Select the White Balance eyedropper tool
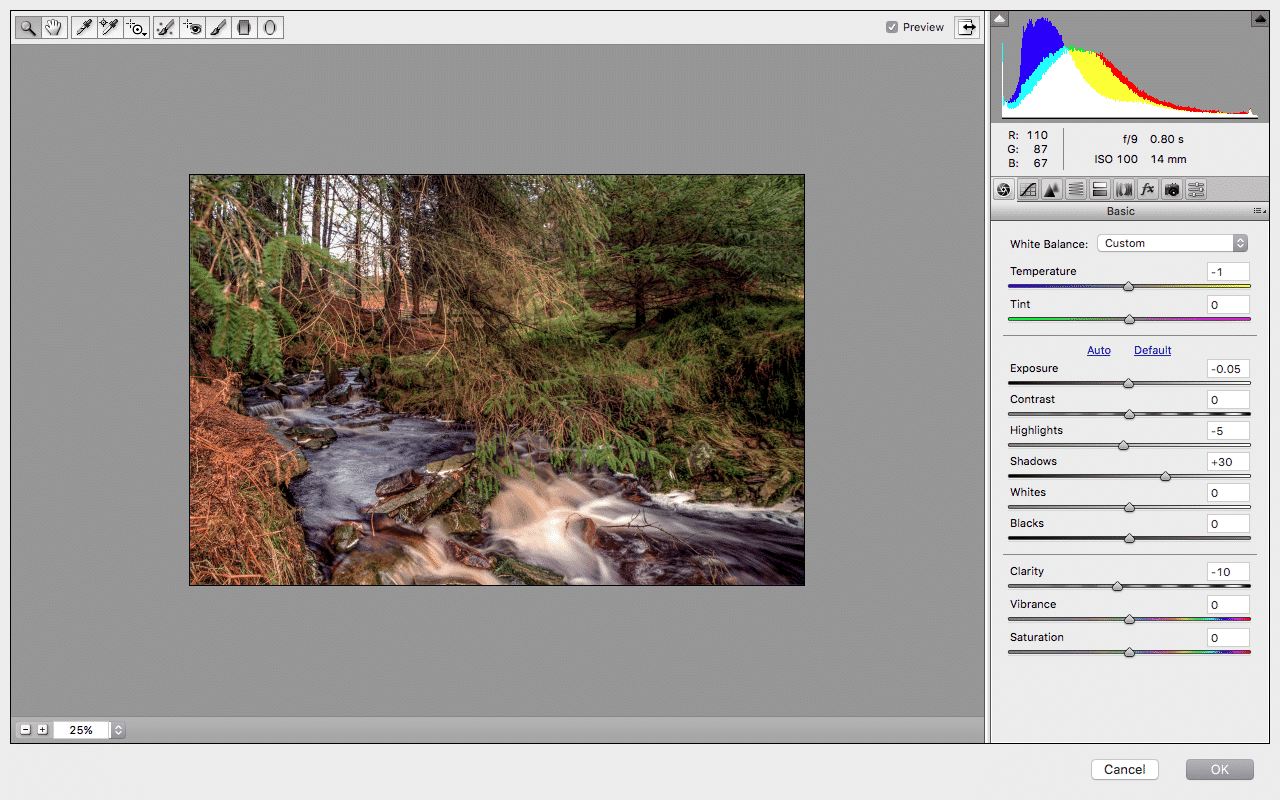This screenshot has height=800, width=1280. point(84,28)
